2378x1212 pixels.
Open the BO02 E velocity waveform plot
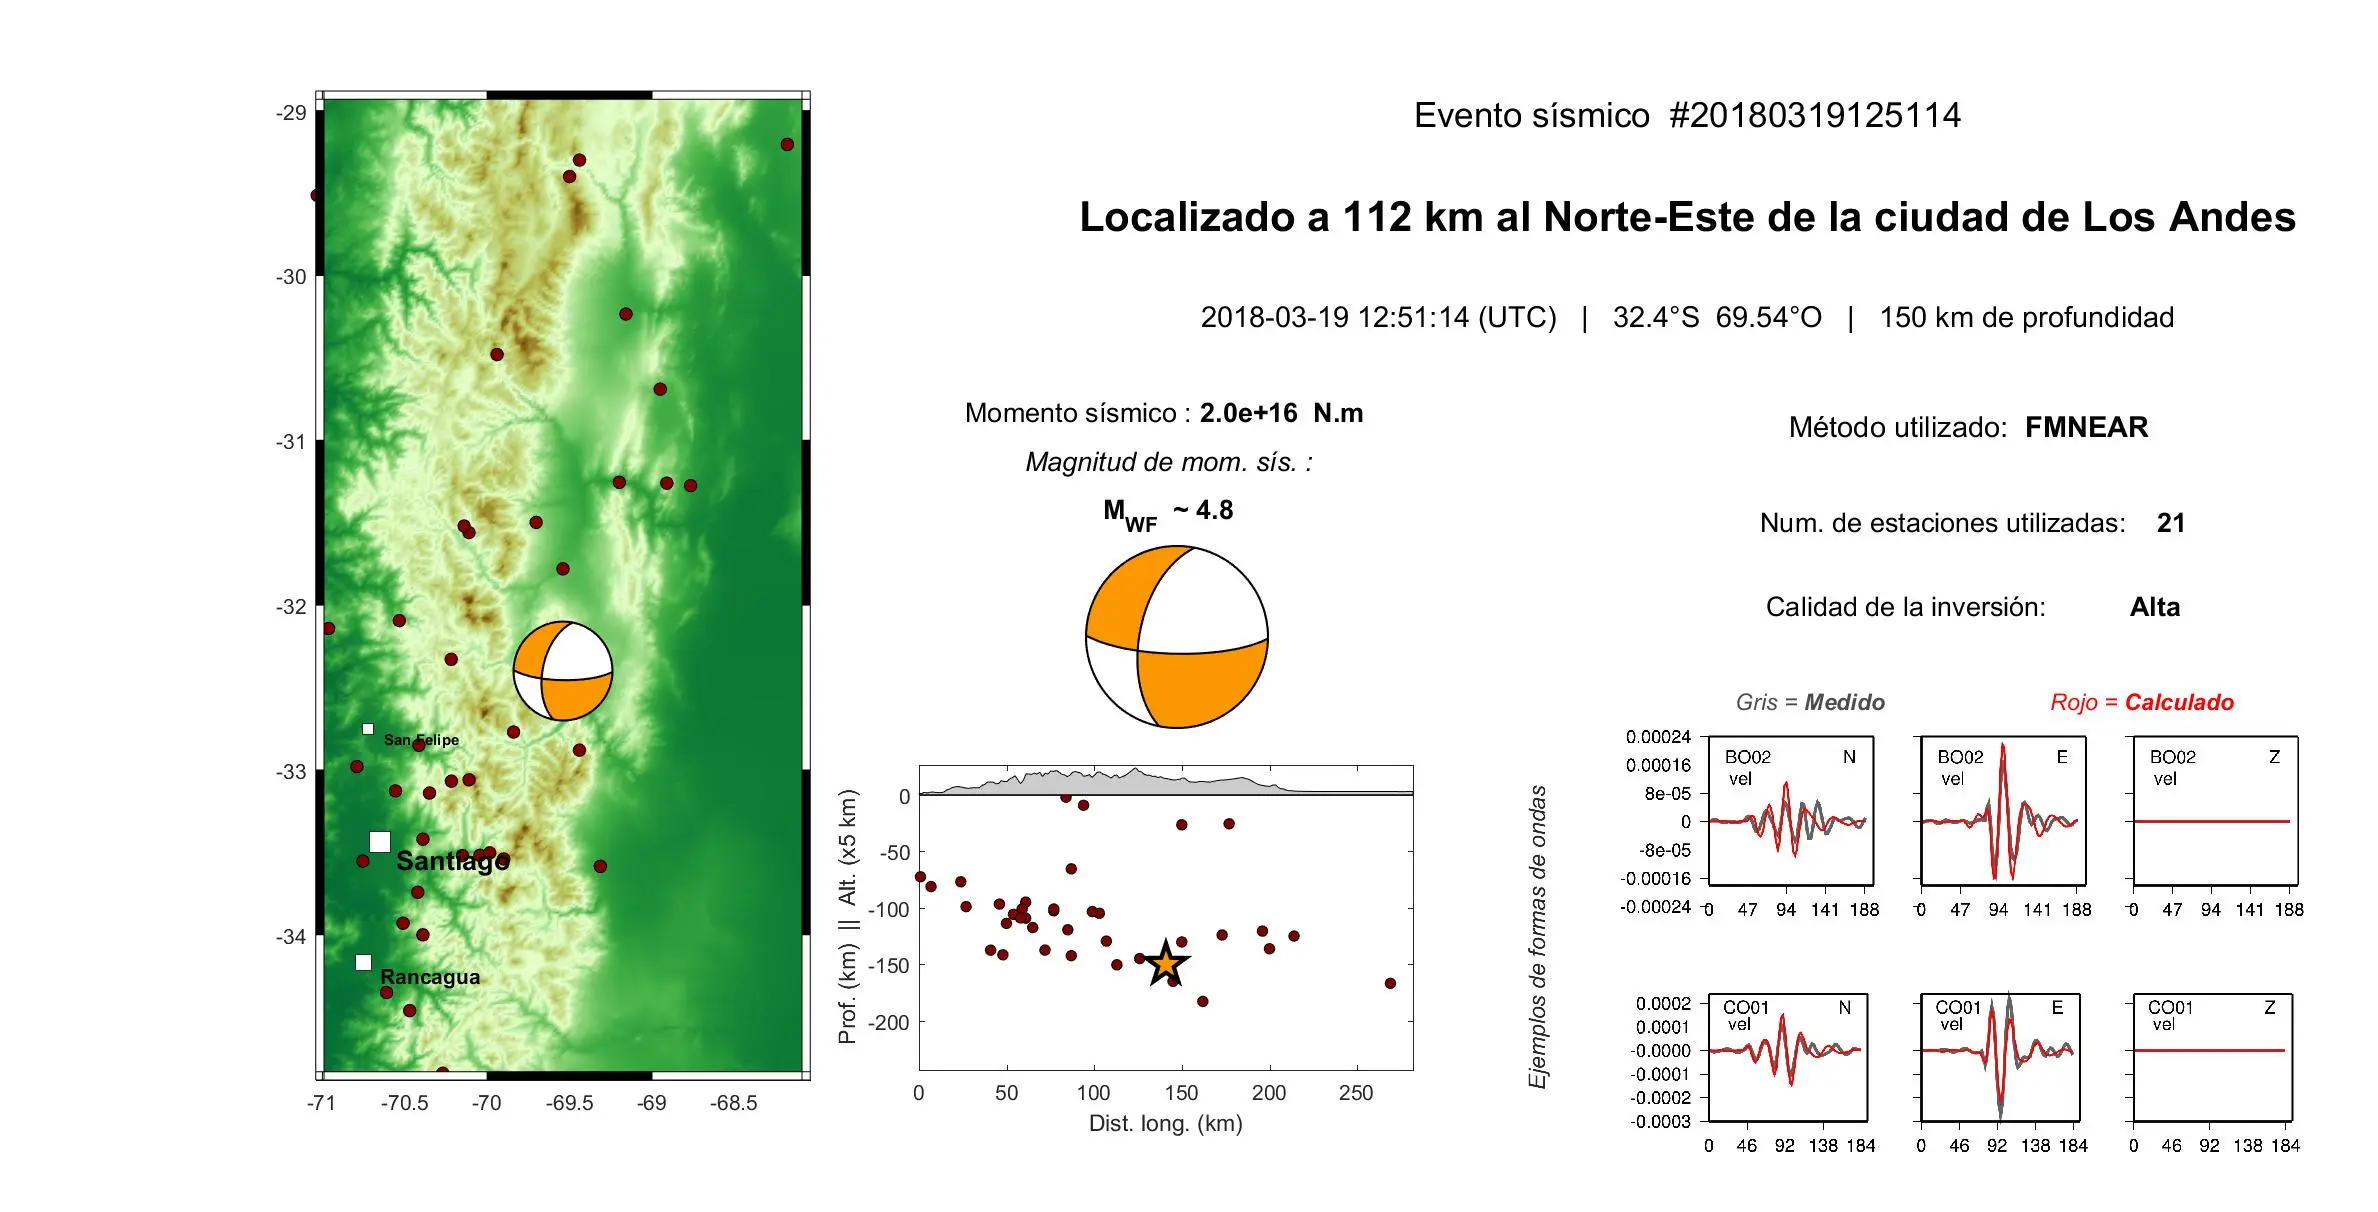pyautogui.click(x=2003, y=811)
